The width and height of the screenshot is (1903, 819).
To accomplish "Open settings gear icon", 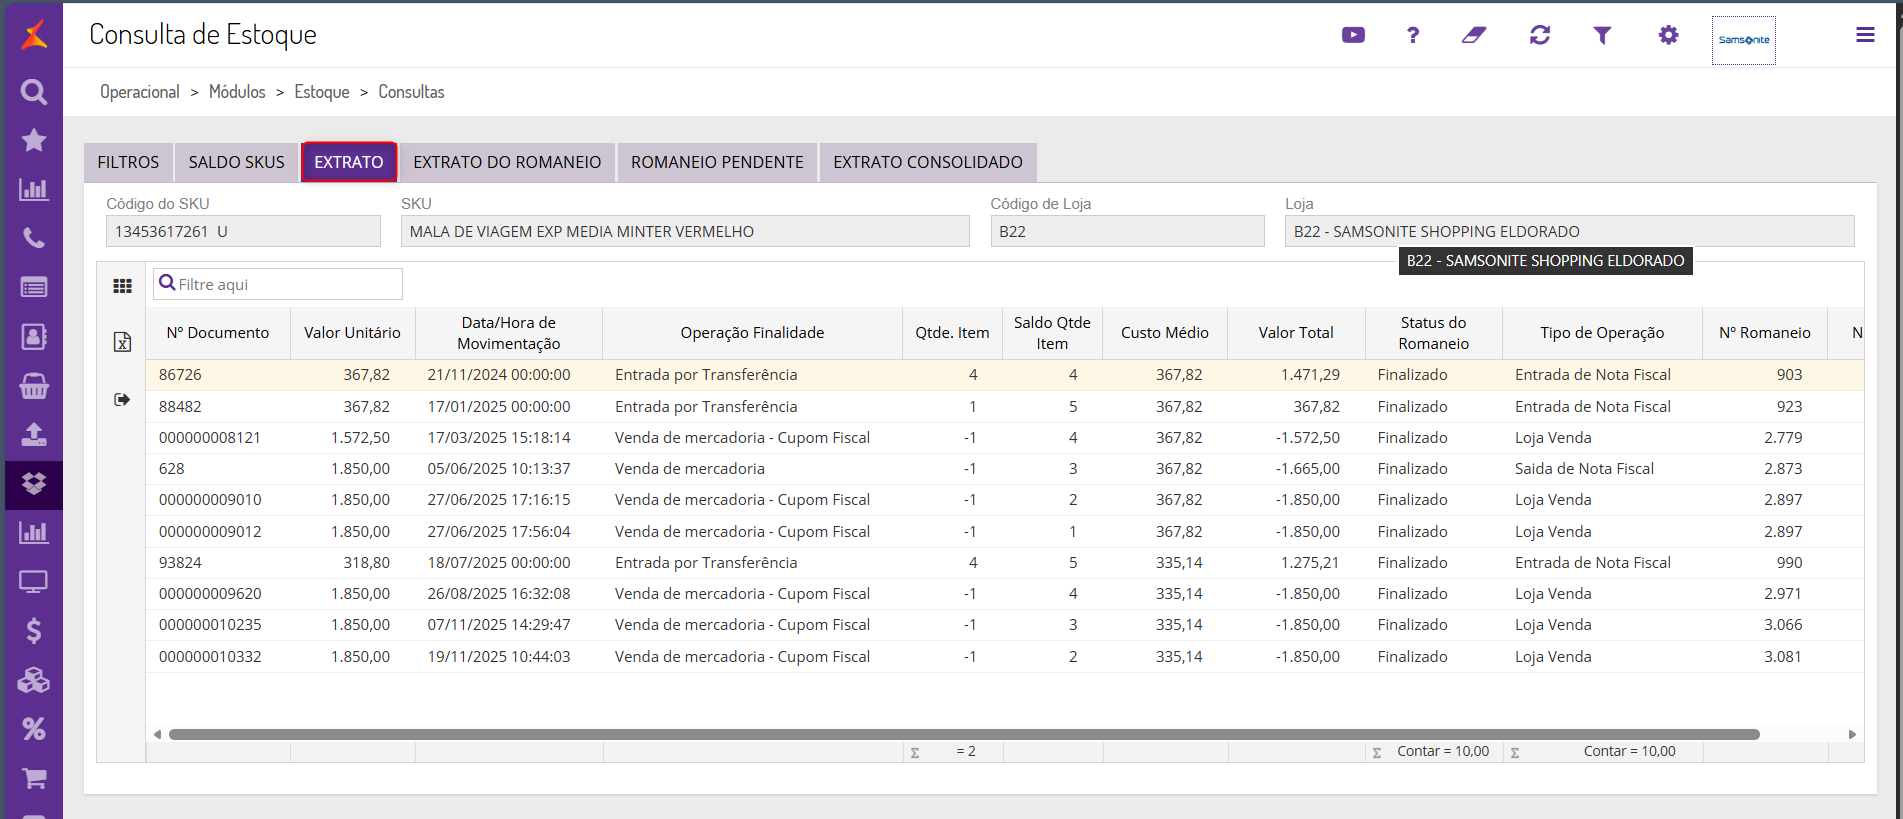I will 1668,35.
